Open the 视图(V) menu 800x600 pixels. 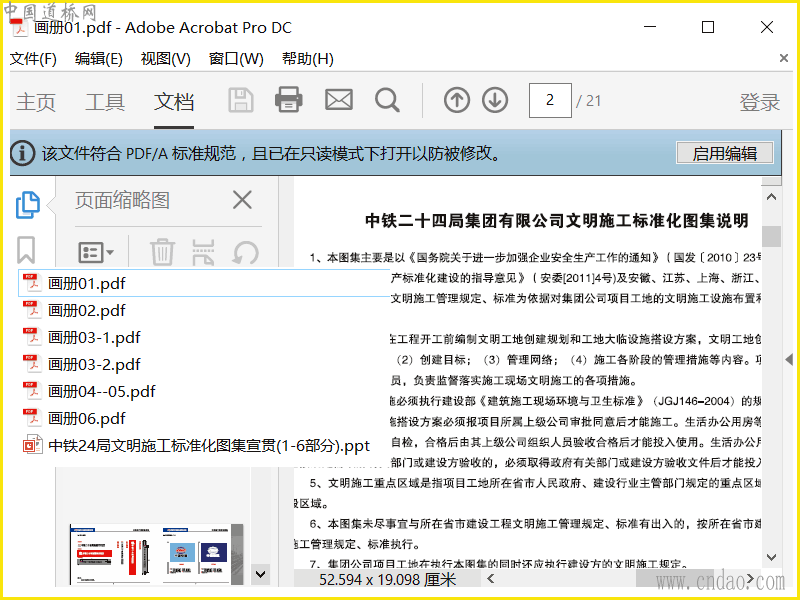[165, 59]
